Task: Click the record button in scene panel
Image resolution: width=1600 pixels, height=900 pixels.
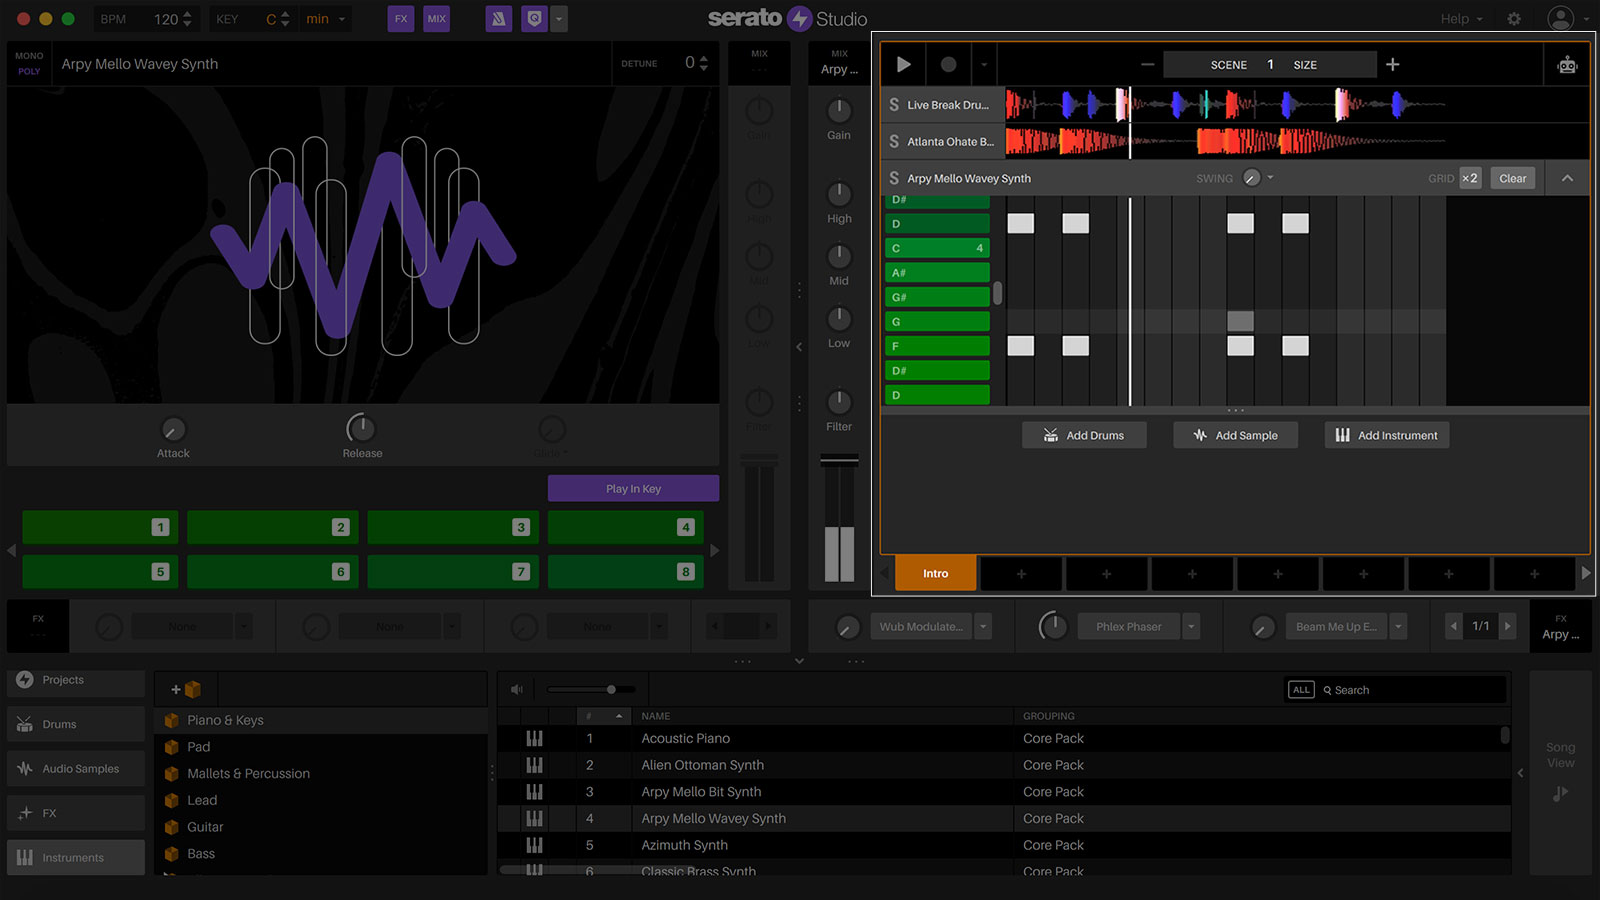Action: tap(948, 64)
